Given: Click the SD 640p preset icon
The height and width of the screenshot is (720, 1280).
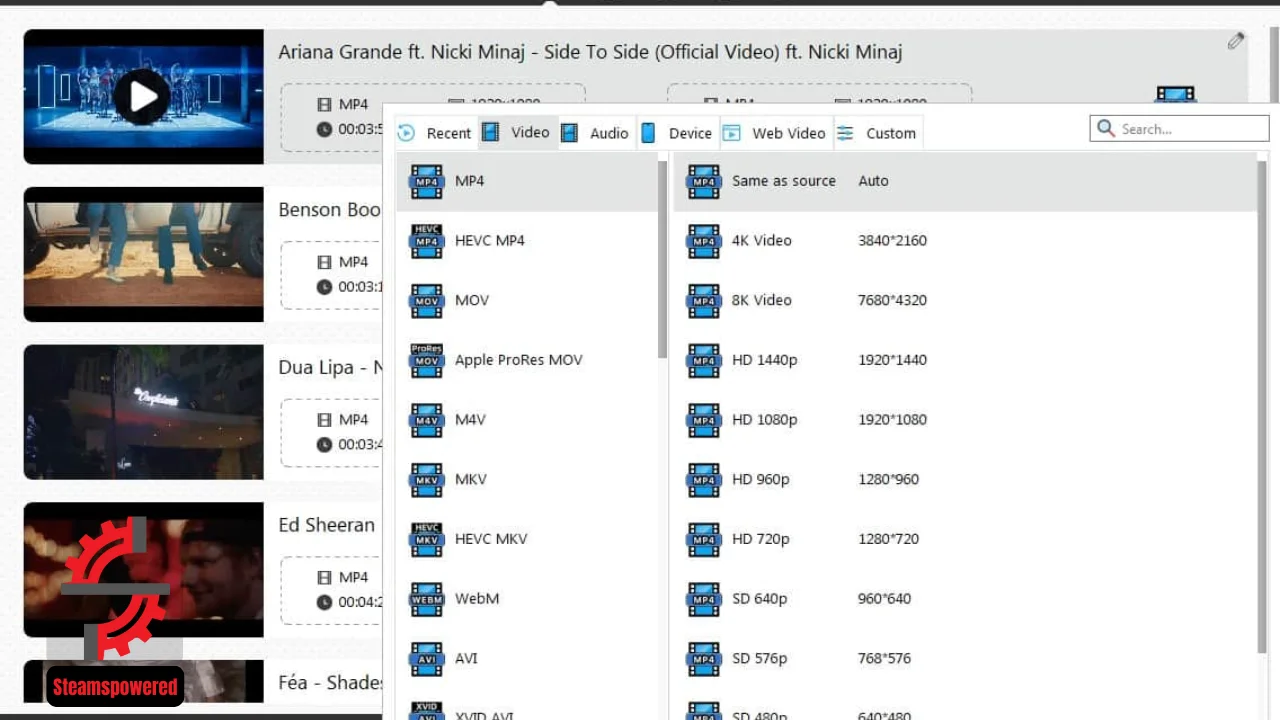Looking at the screenshot, I should click(704, 600).
